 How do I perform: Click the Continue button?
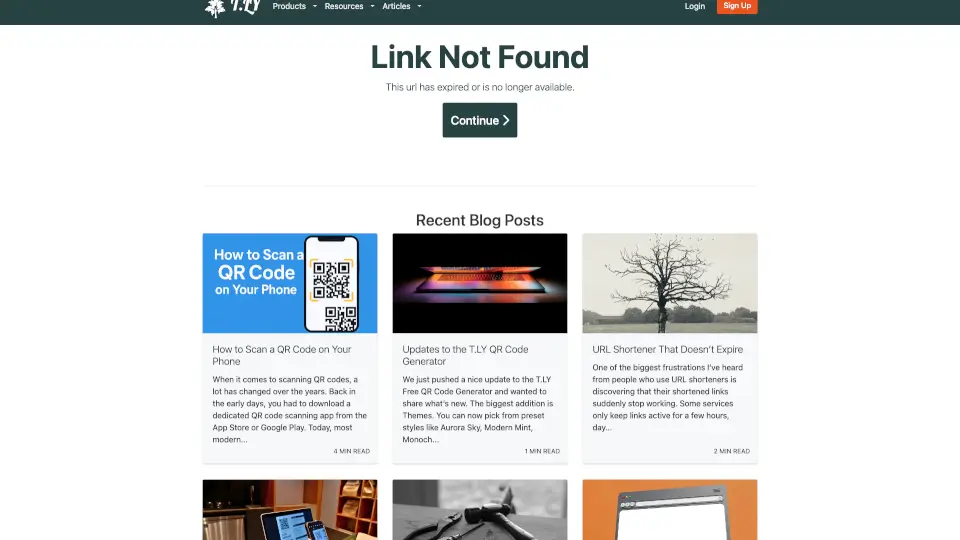480,120
